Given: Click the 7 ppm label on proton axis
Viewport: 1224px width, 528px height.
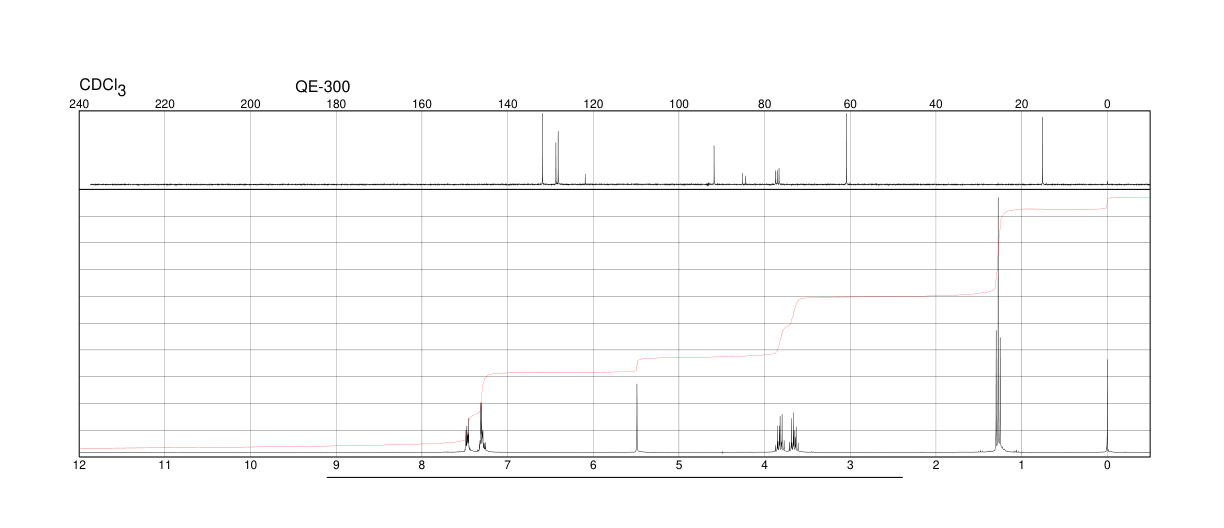Looking at the screenshot, I should [x=508, y=466].
